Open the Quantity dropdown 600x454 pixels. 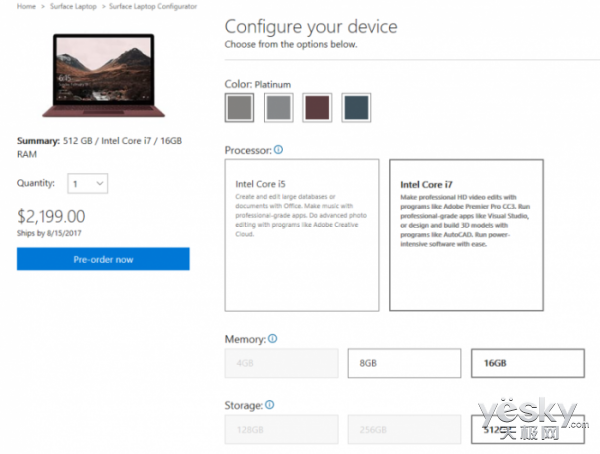88,183
